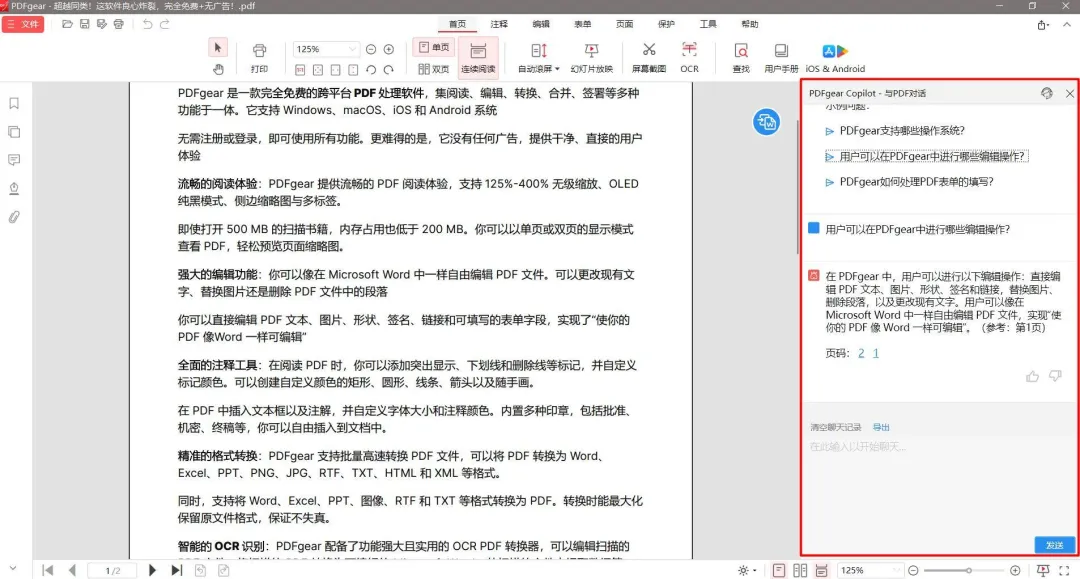Switch to the 首页 tab
Image resolution: width=1080 pixels, height=579 pixels.
[x=457, y=24]
